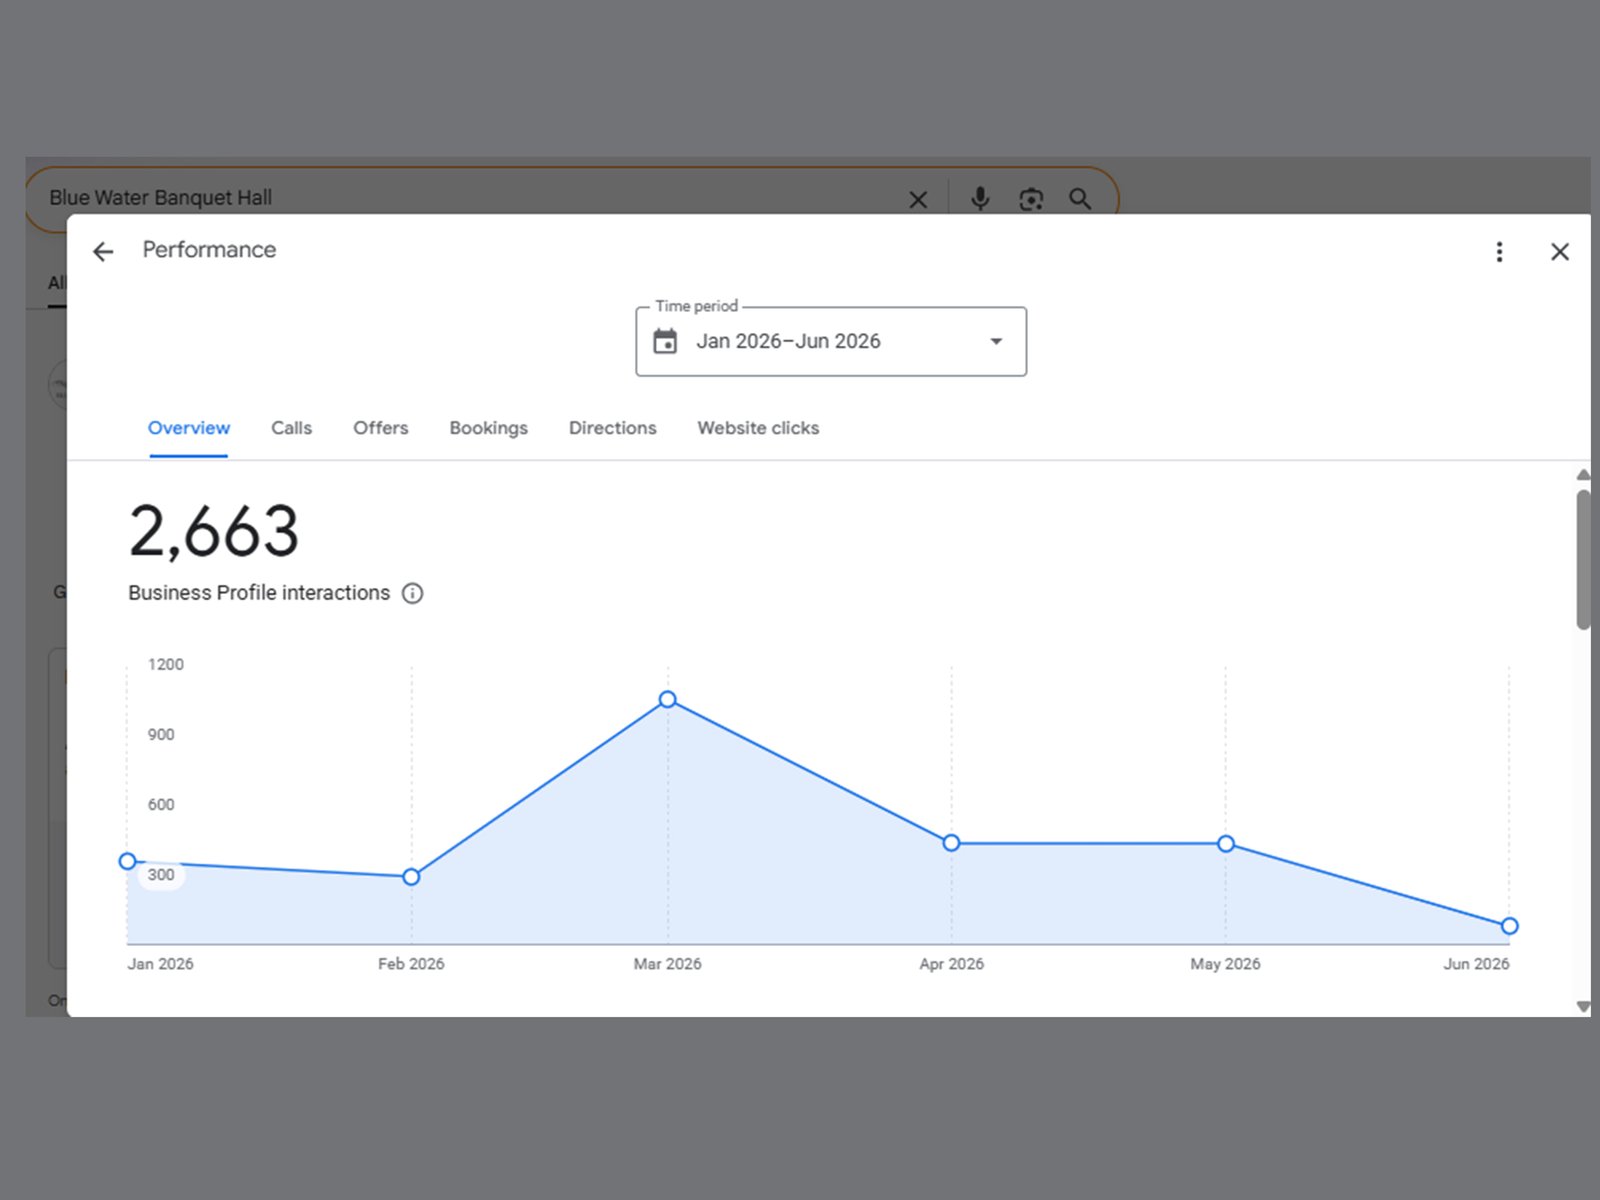This screenshot has width=1600, height=1200.
Task: Click the vertical scrollbar thumb
Action: click(x=1583, y=559)
